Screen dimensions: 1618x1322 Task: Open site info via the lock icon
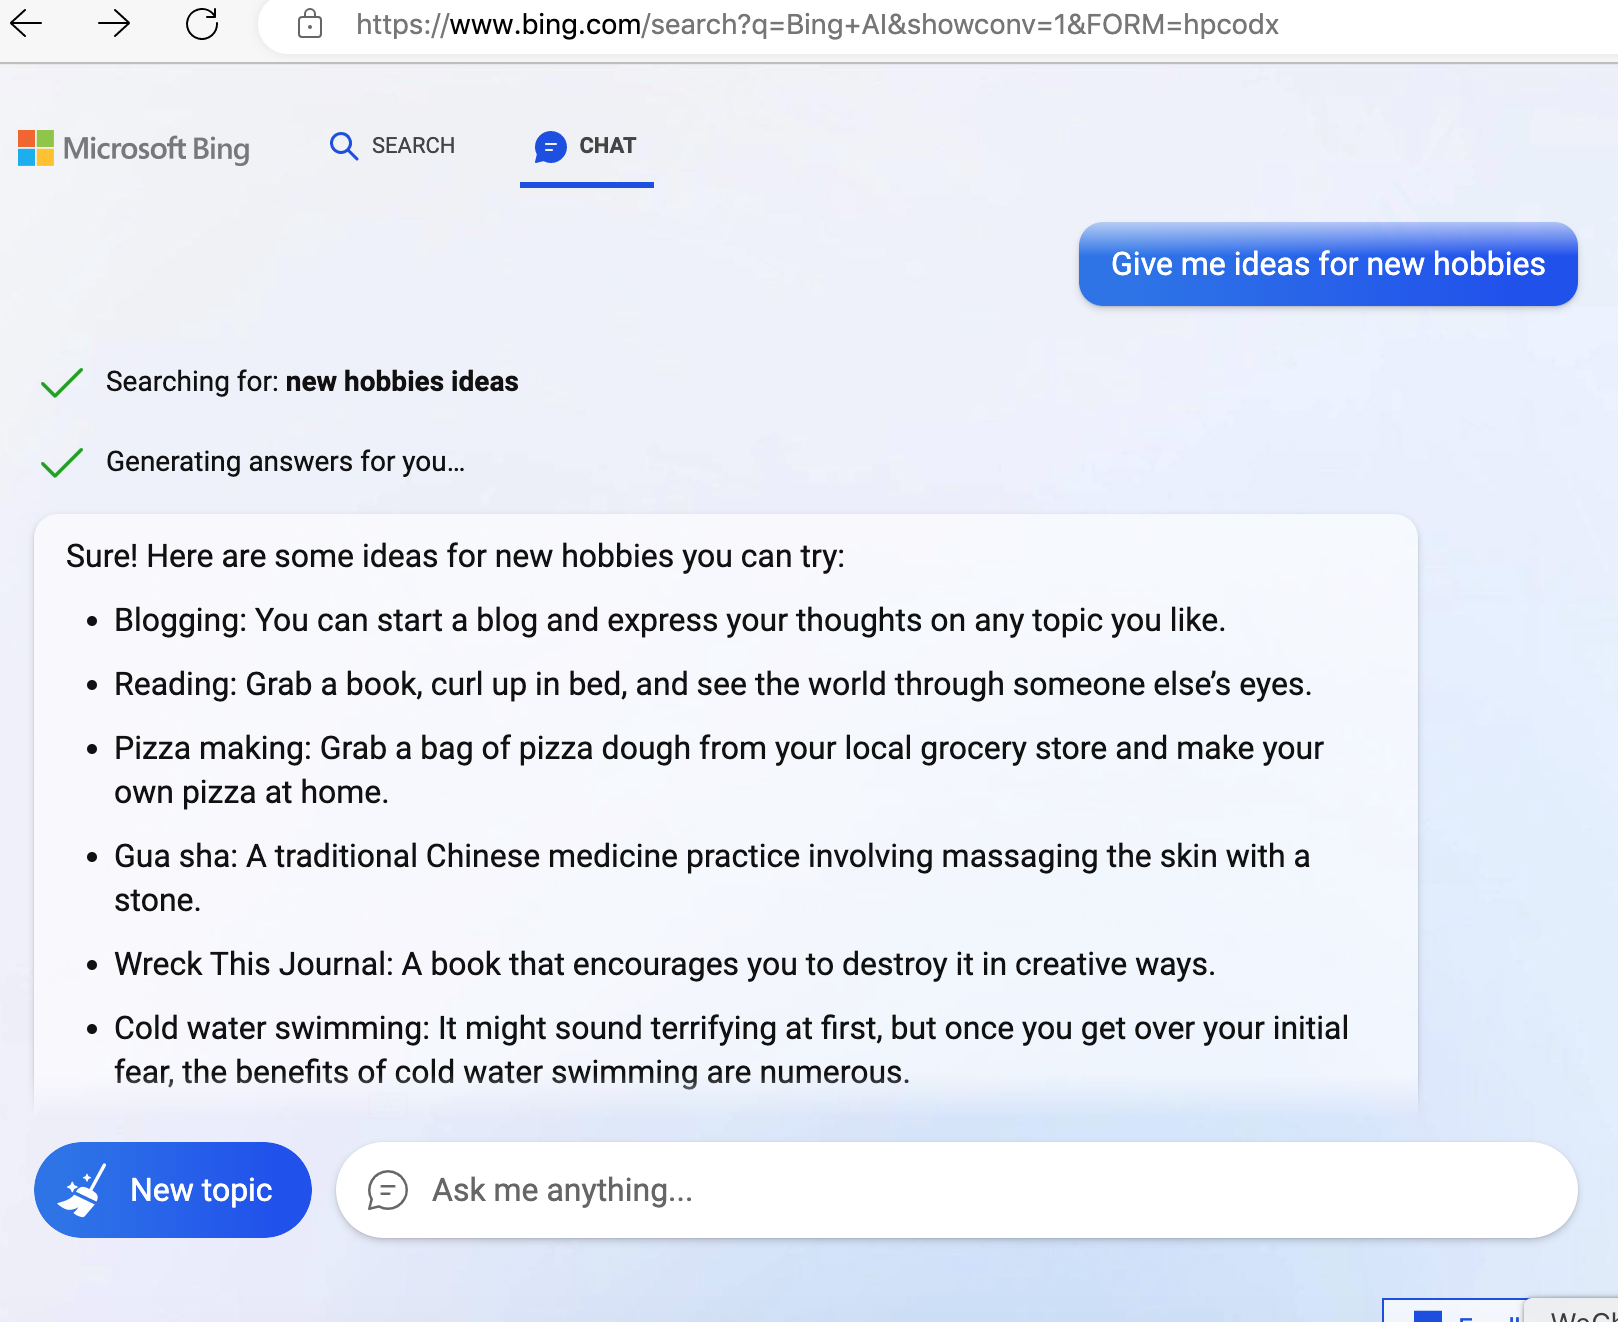pos(310,24)
